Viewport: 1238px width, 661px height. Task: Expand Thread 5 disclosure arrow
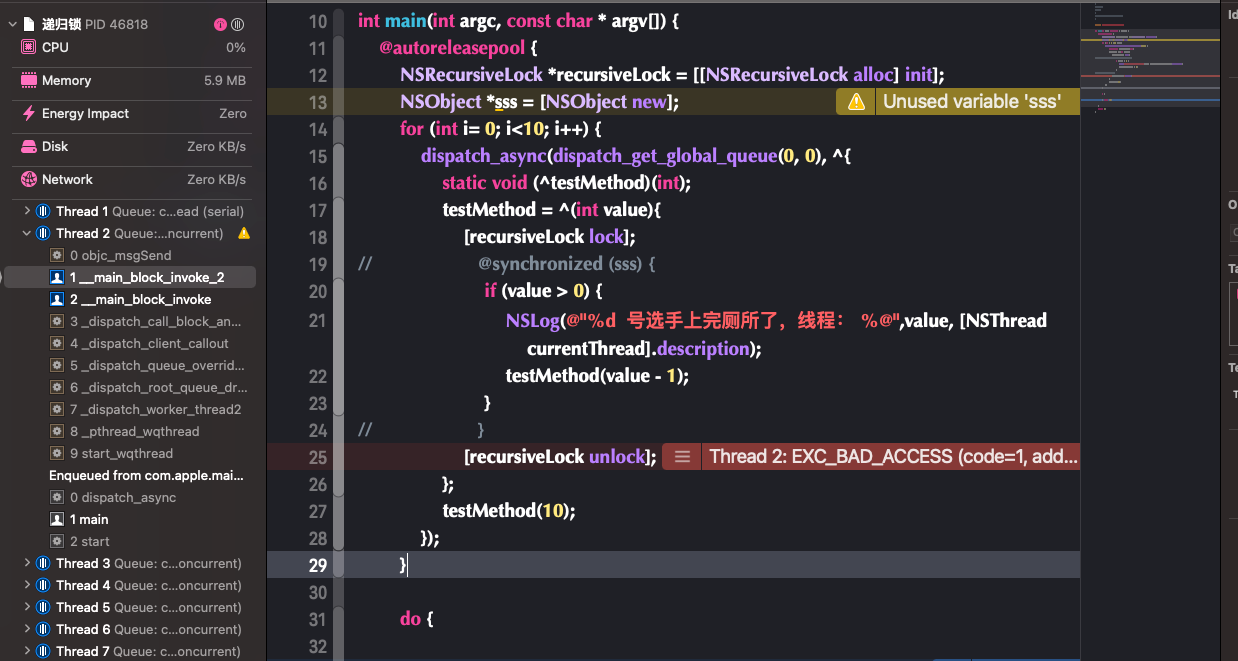(27, 607)
